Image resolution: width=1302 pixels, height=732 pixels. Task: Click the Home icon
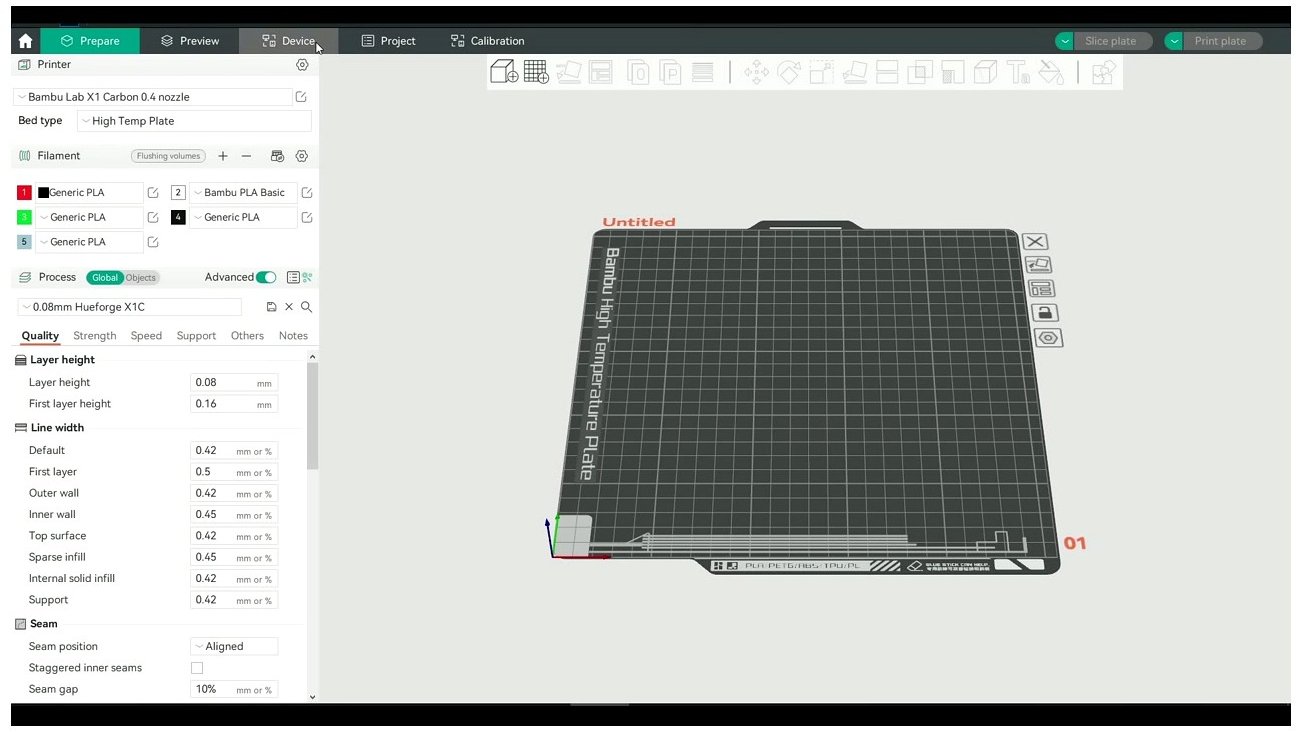pos(25,41)
